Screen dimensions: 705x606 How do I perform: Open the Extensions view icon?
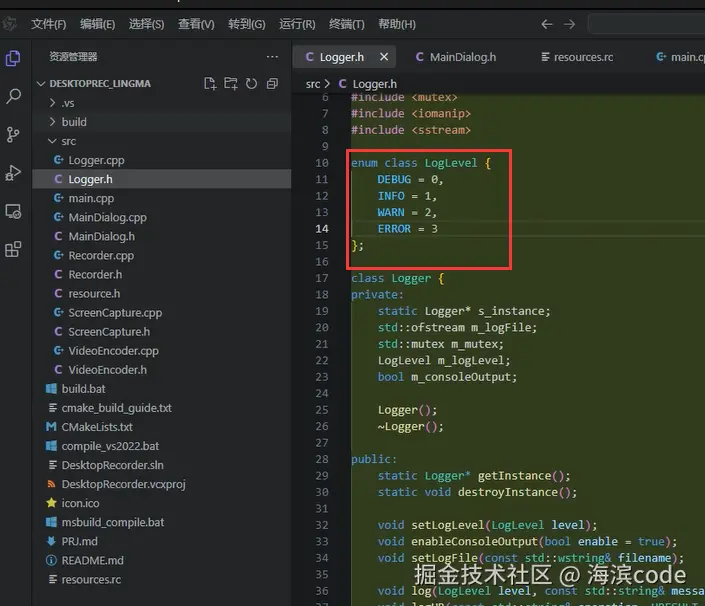click(x=13, y=250)
